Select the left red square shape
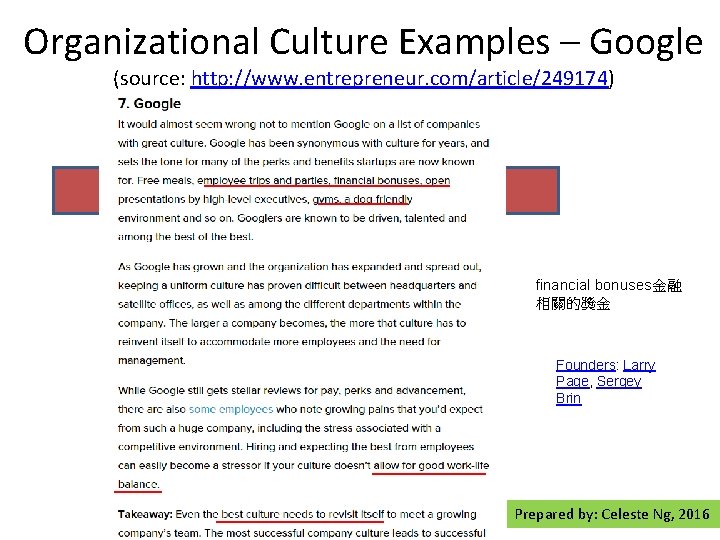720x540 pixels. click(75, 190)
